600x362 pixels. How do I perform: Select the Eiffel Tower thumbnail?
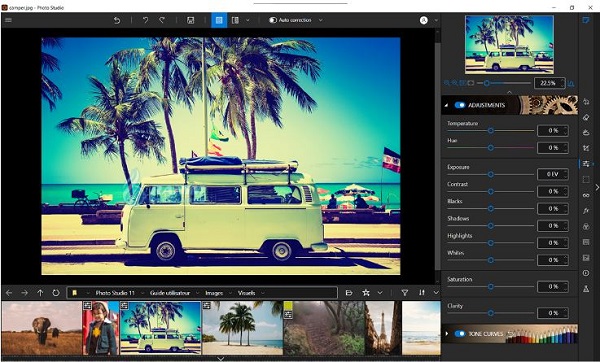coord(383,328)
